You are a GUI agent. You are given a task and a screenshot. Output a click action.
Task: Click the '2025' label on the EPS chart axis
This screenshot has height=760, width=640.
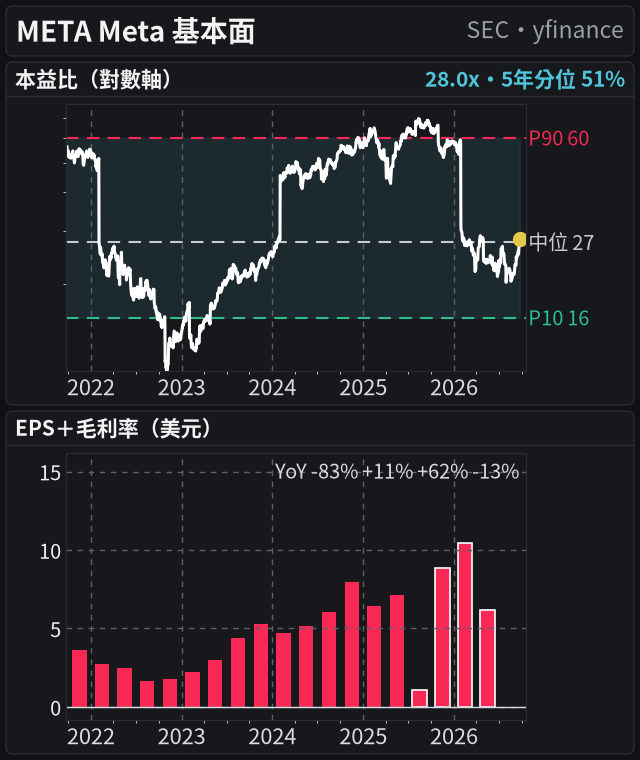pos(363,737)
